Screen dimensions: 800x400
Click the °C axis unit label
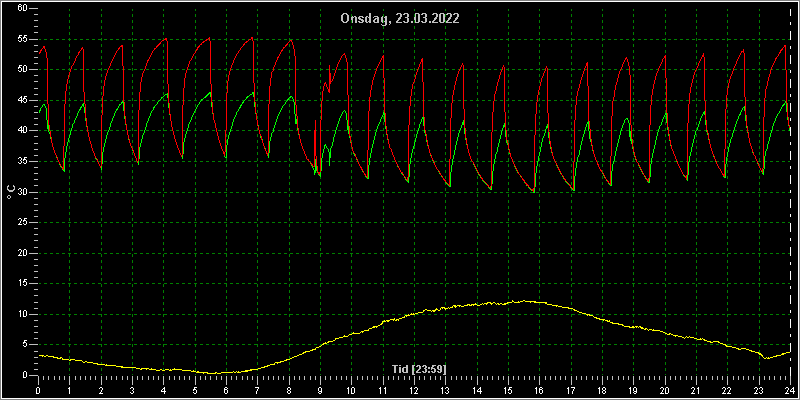click(x=11, y=192)
